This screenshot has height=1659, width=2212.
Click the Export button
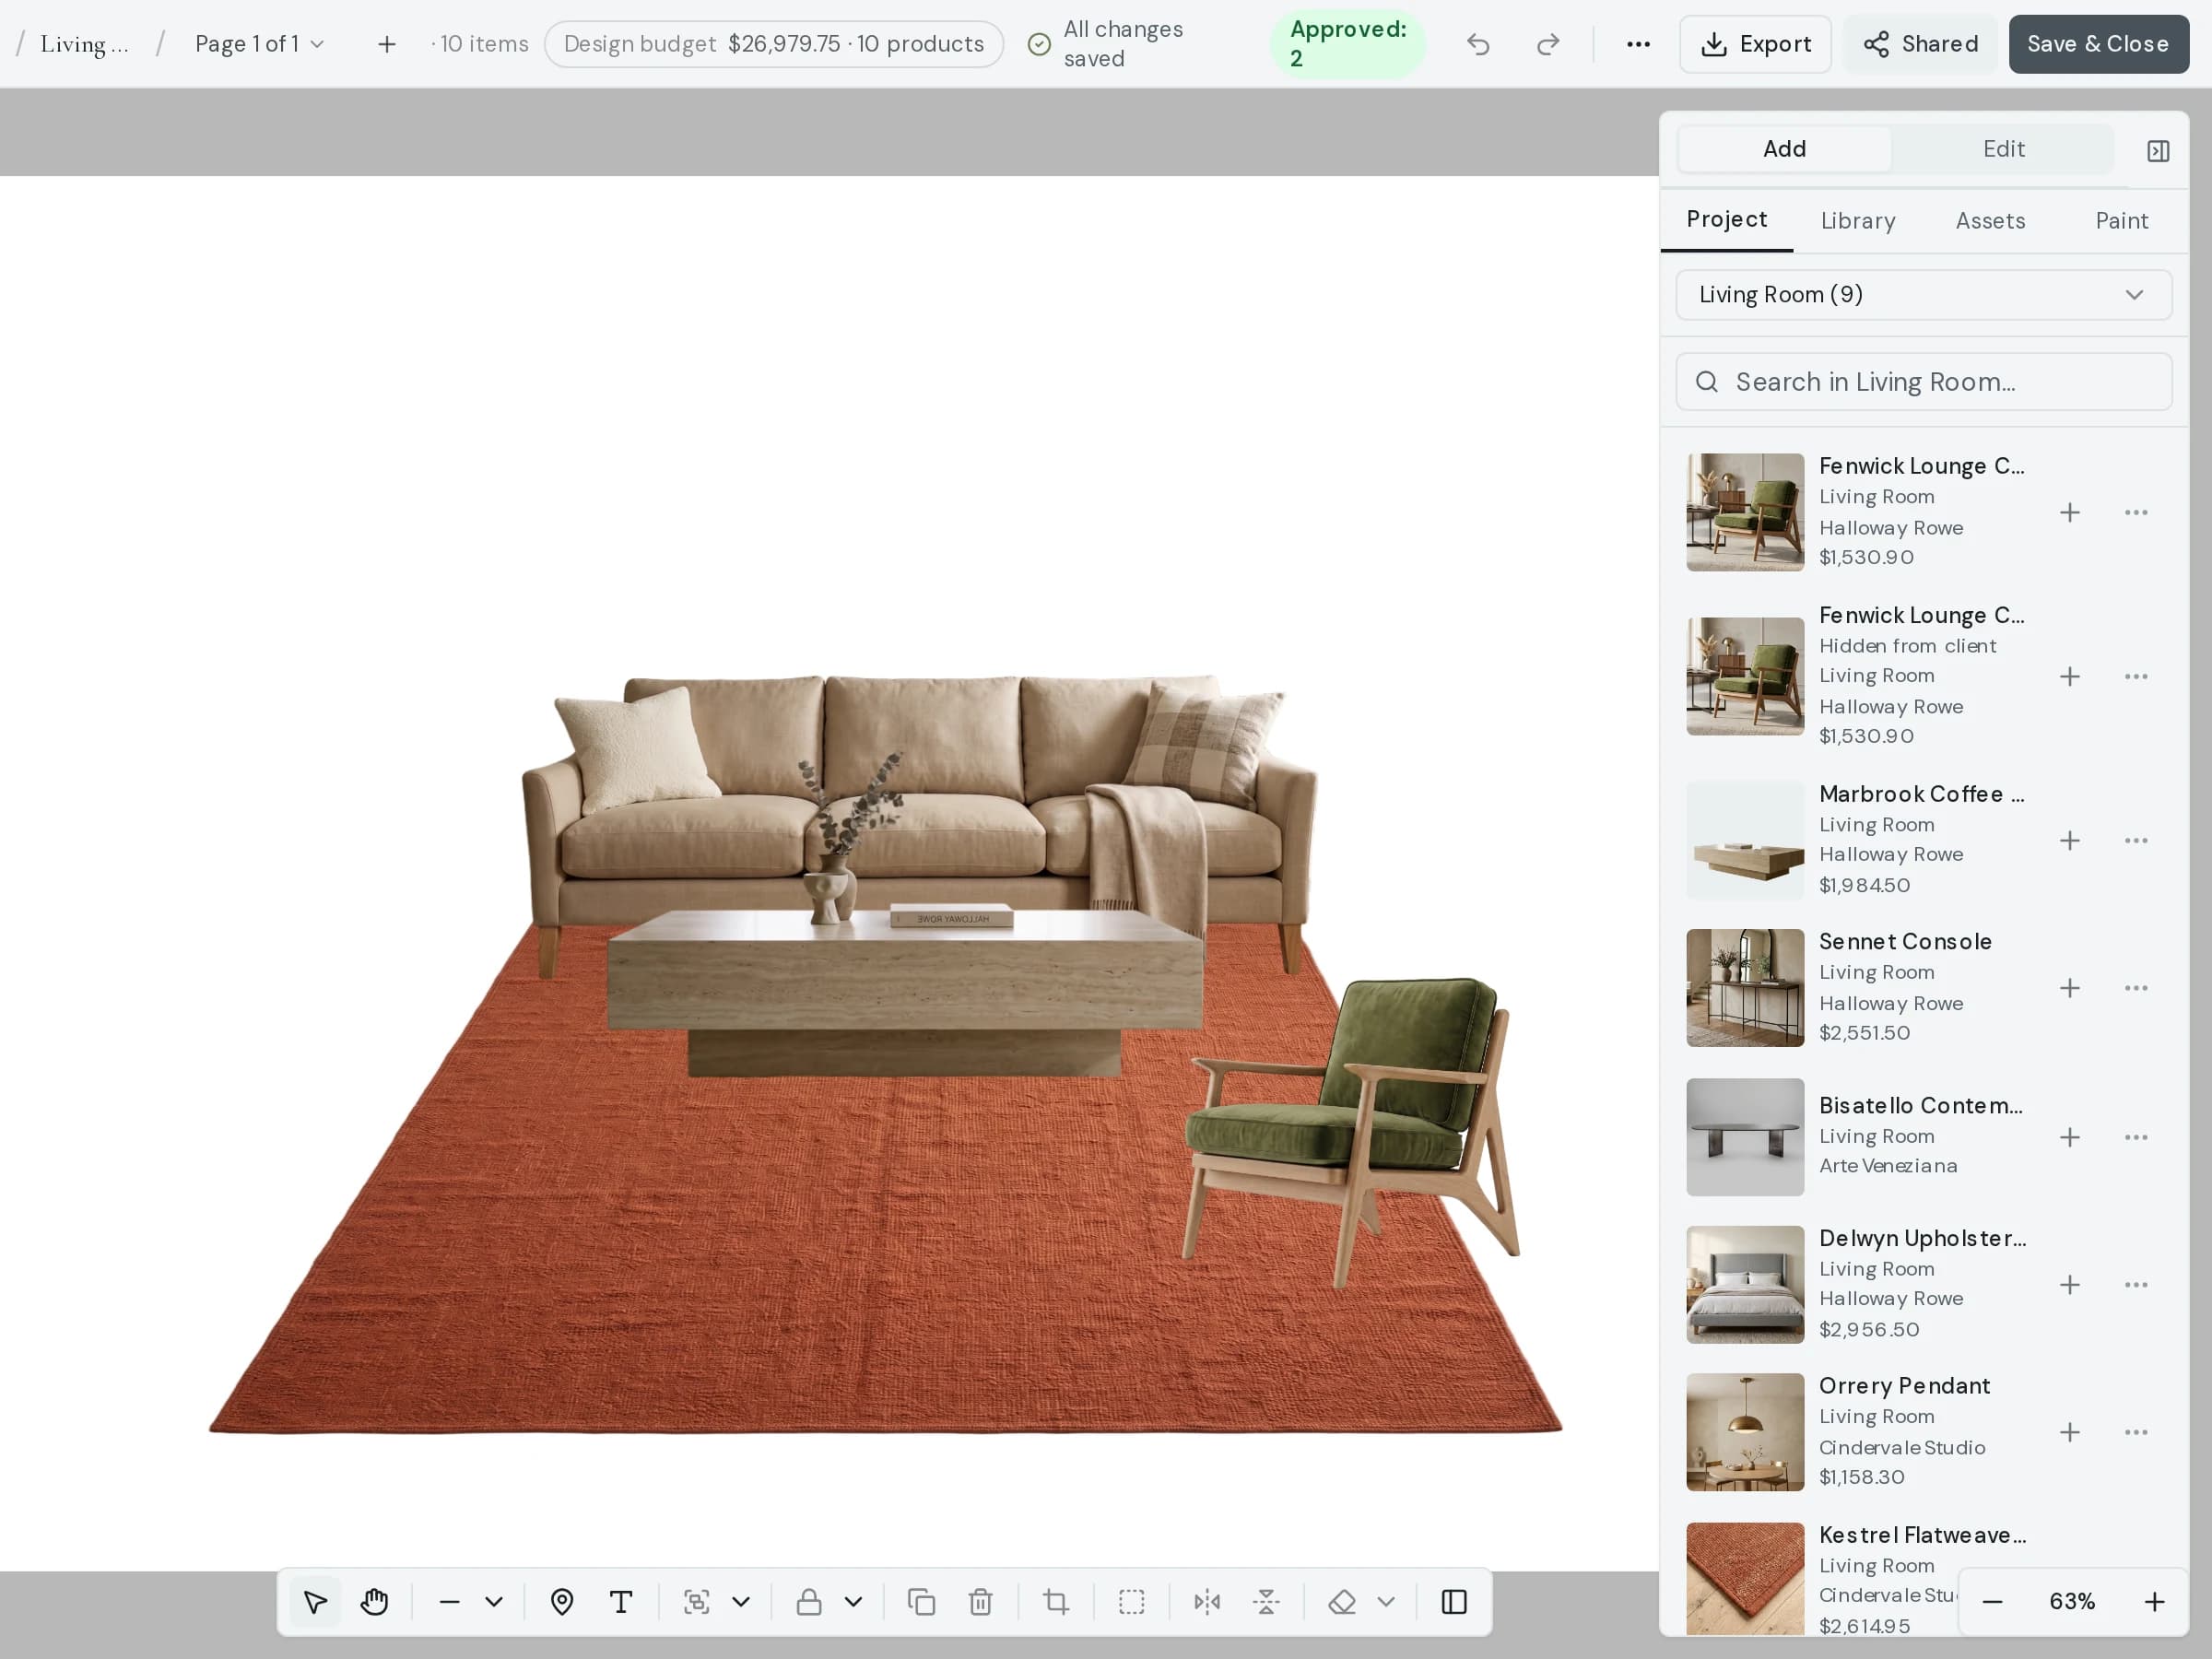coord(1755,44)
